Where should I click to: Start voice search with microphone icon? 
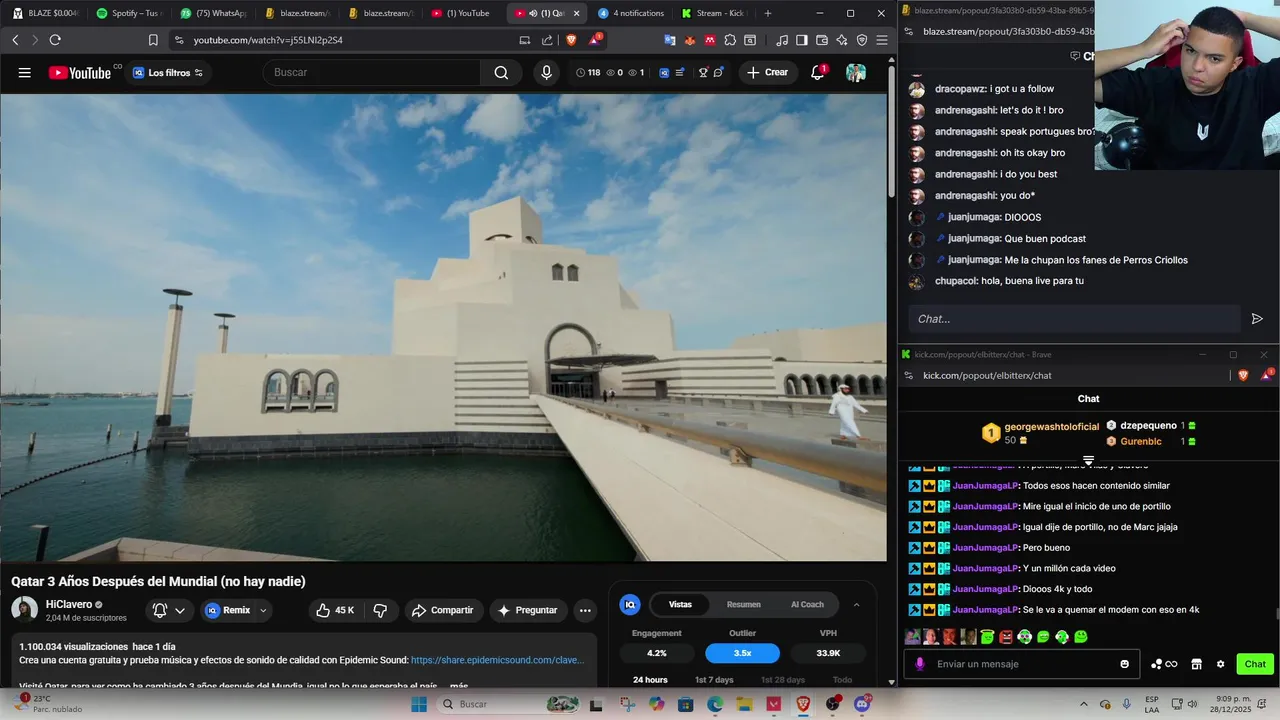click(546, 73)
